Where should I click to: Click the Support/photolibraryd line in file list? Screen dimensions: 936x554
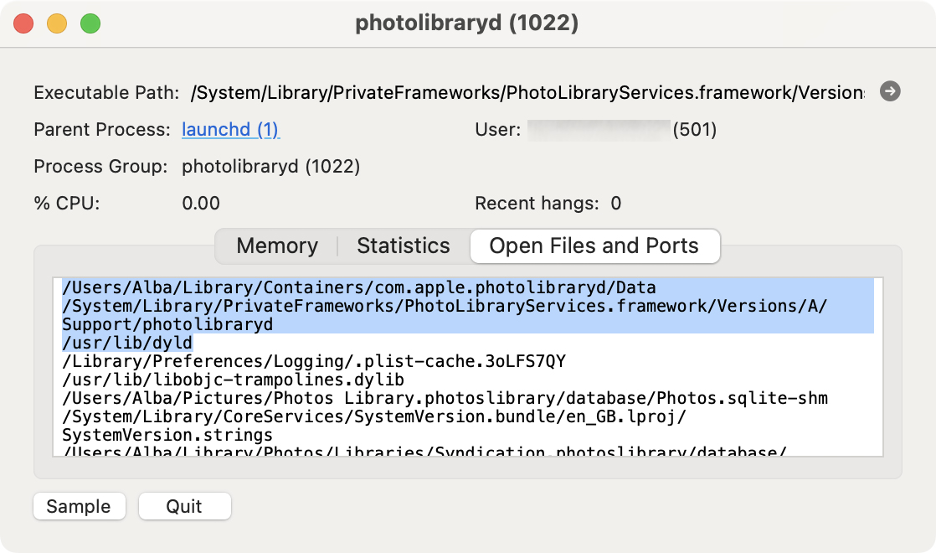point(167,324)
